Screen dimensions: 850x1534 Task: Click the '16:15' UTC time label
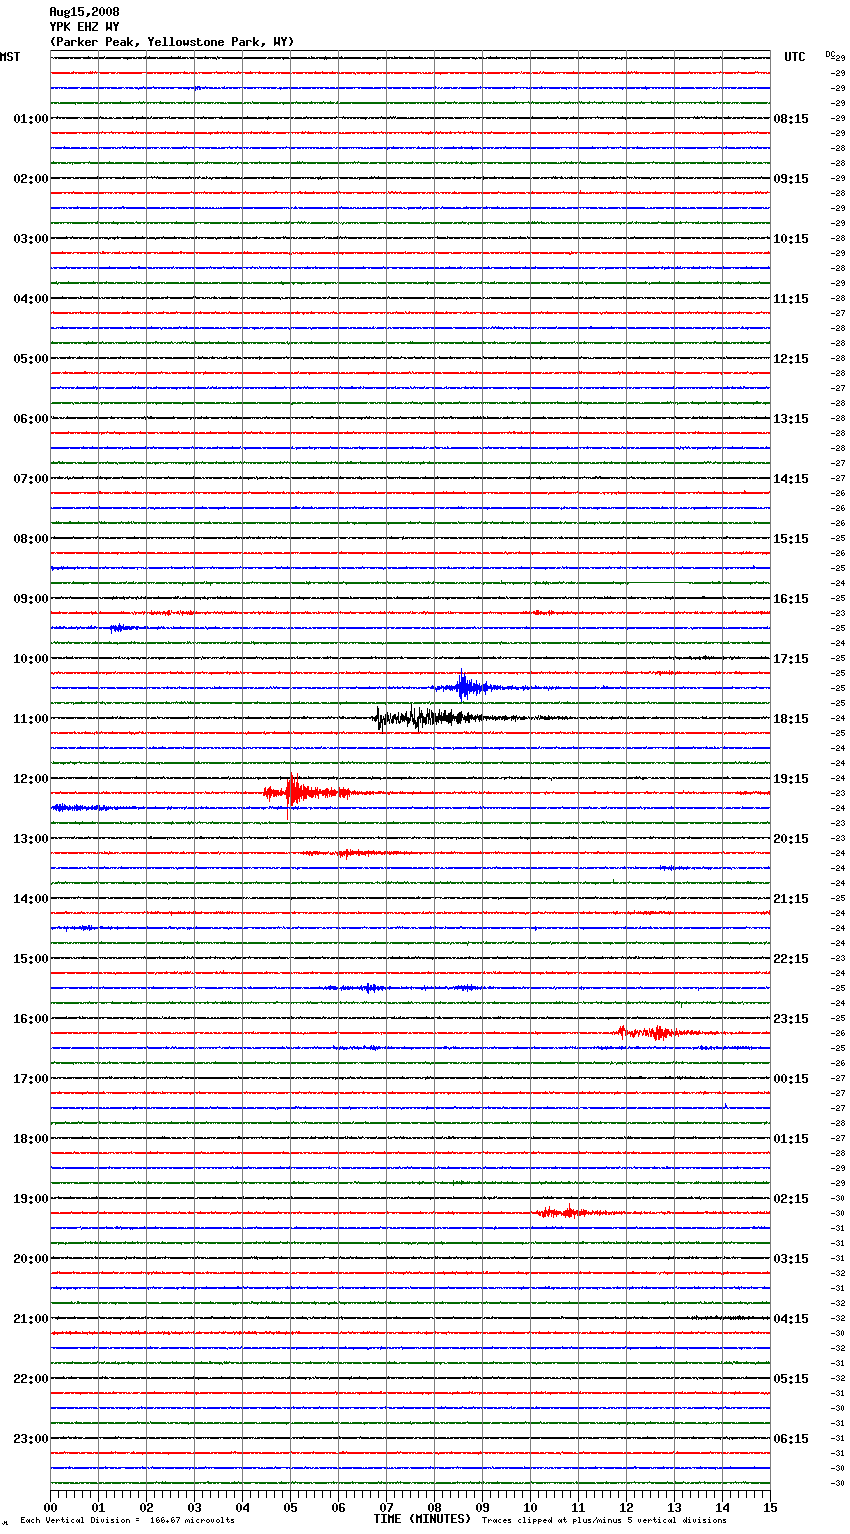[791, 599]
